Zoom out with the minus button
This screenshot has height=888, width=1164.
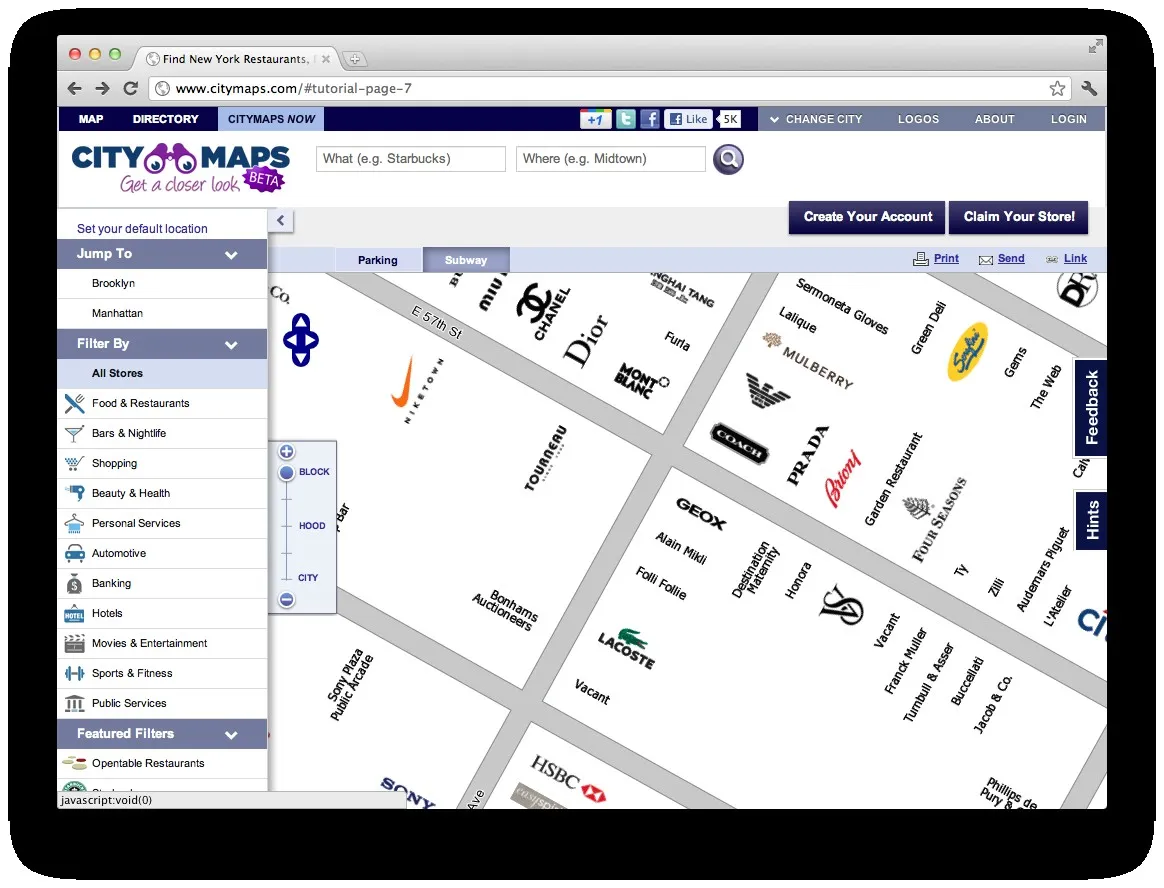(x=287, y=599)
